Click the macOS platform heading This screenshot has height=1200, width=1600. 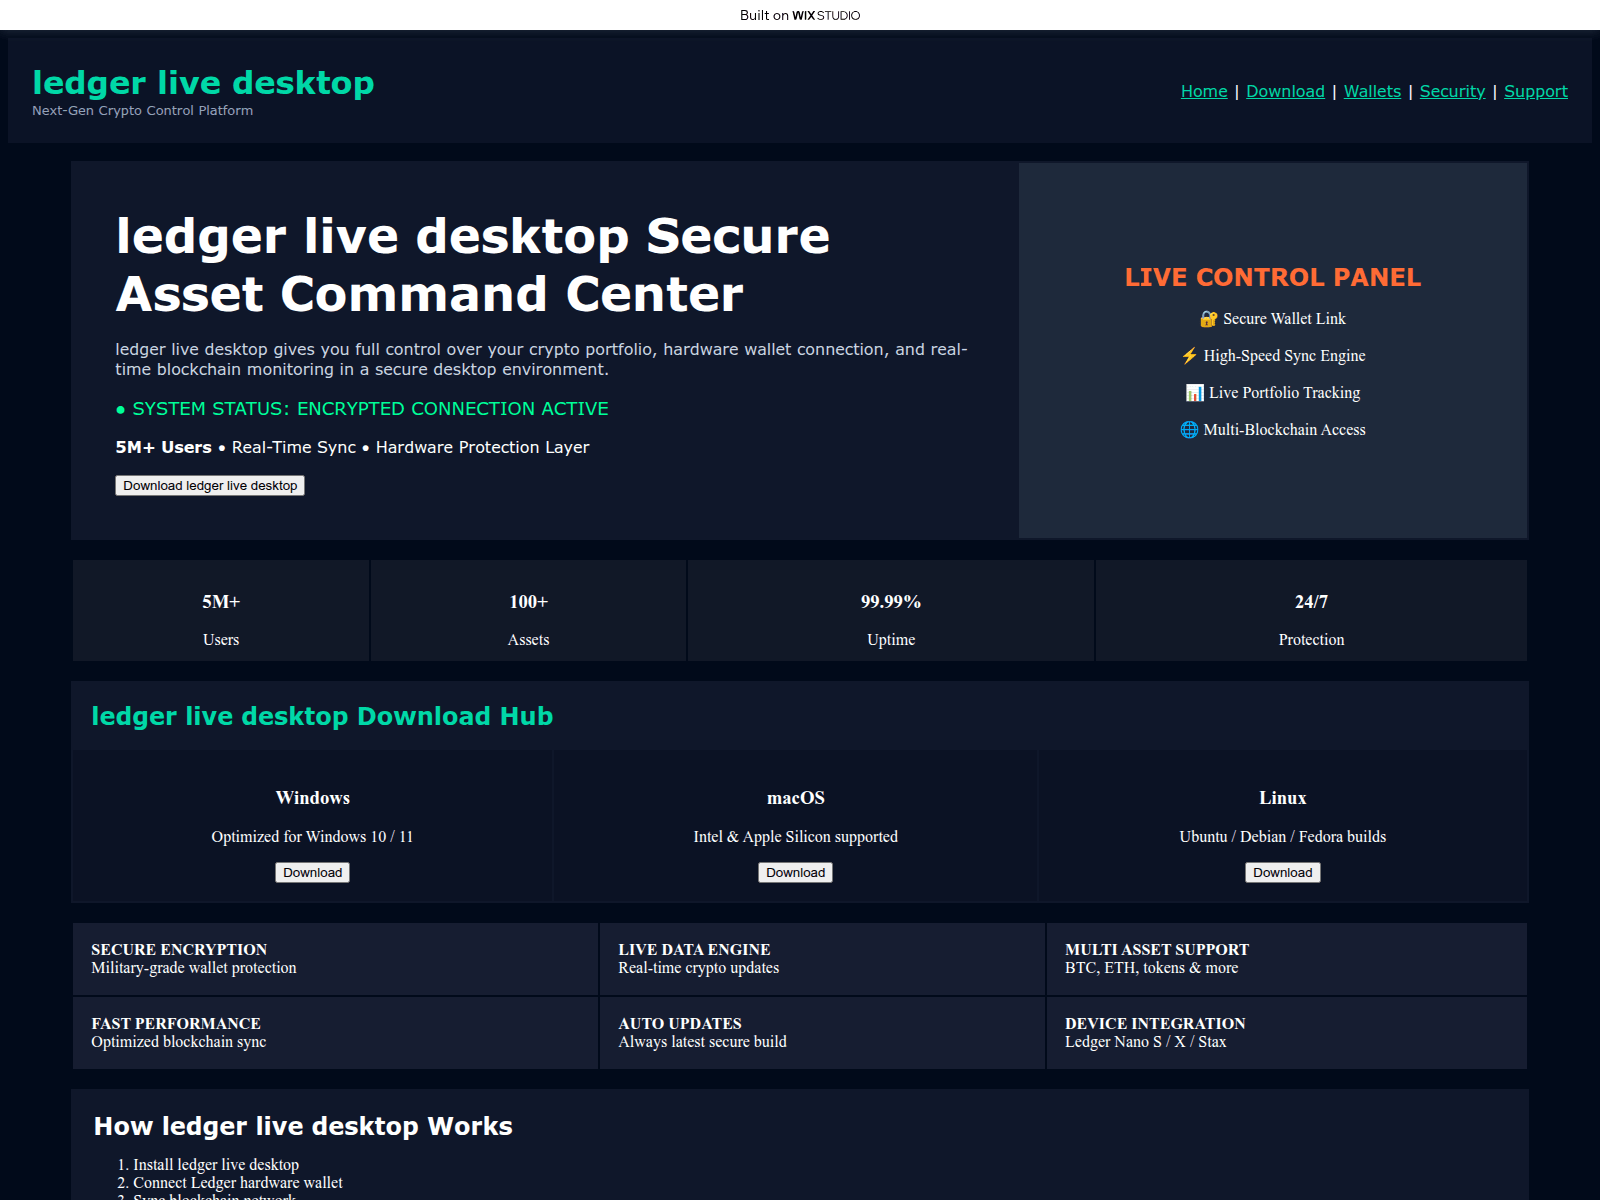(x=795, y=798)
